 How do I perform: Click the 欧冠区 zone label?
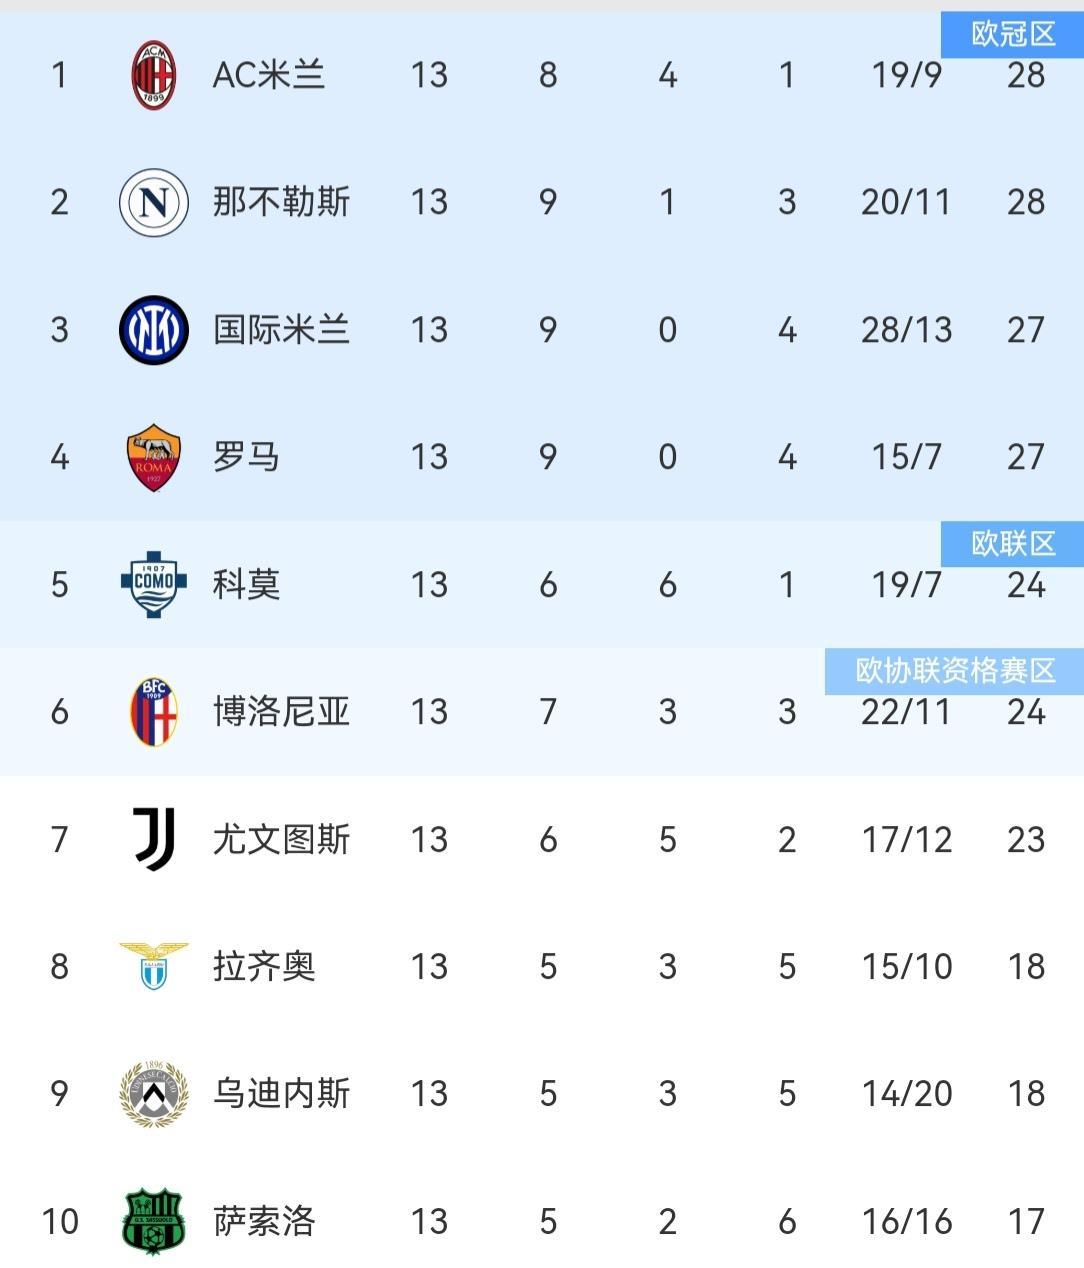[1013, 35]
